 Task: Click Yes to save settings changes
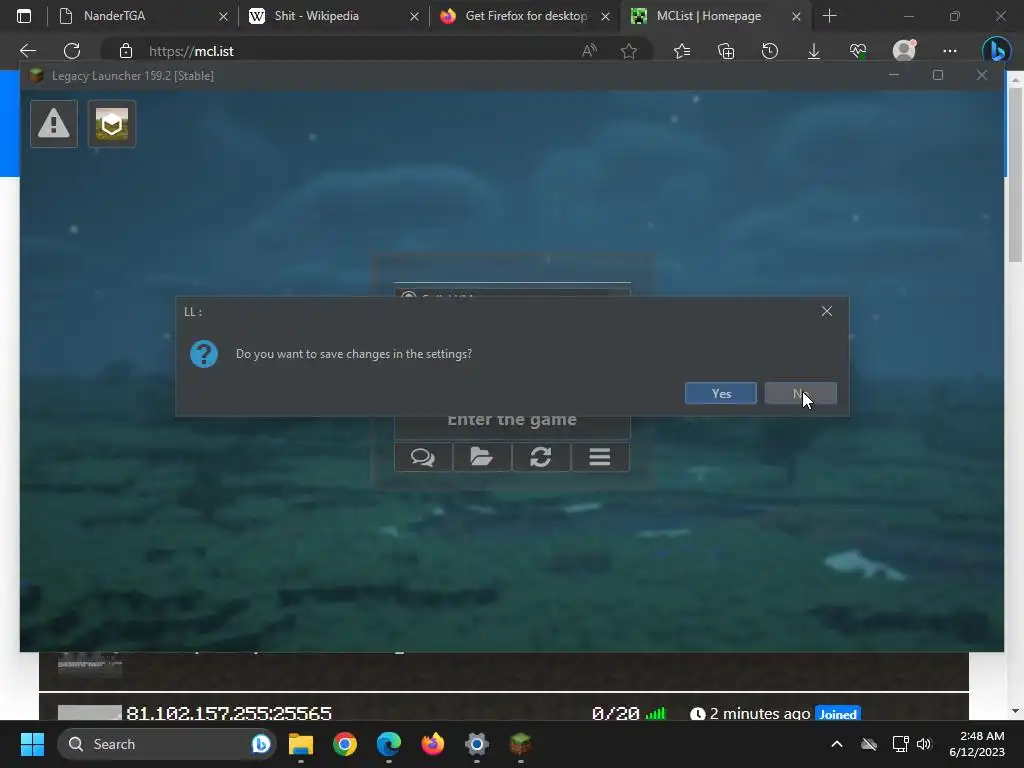[720, 393]
